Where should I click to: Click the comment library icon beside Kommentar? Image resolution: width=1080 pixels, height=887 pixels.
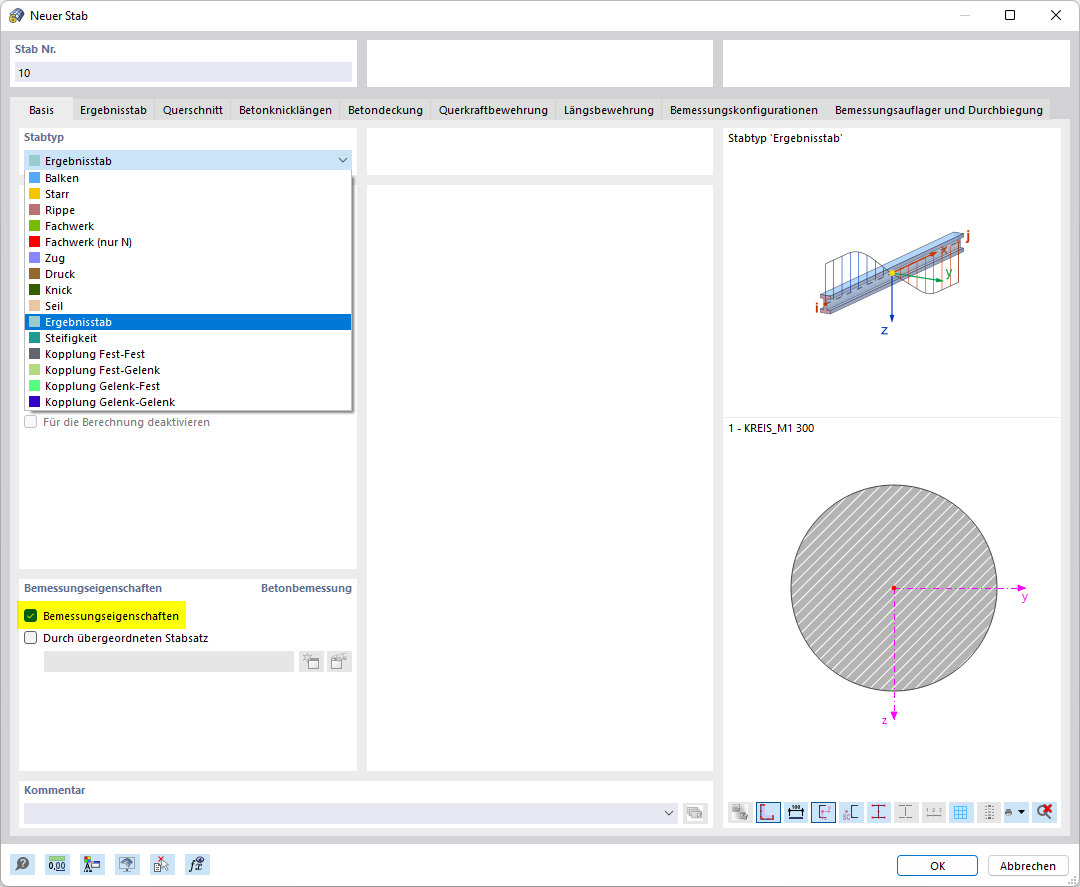(x=696, y=813)
